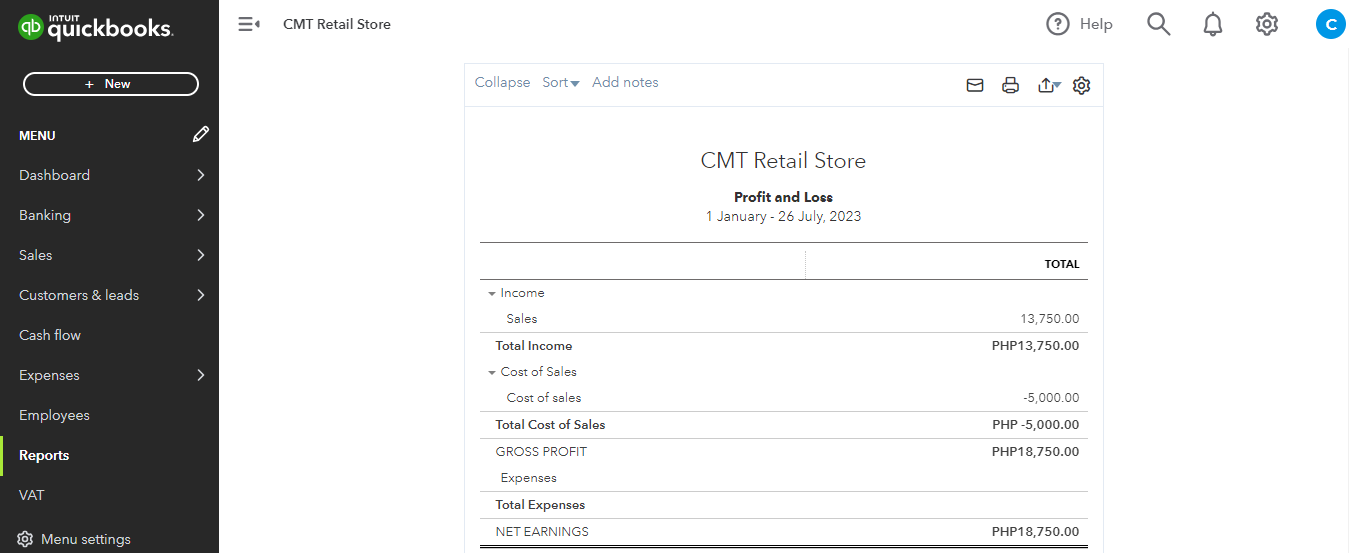
Task: Open the Sort dropdown
Action: click(x=561, y=82)
